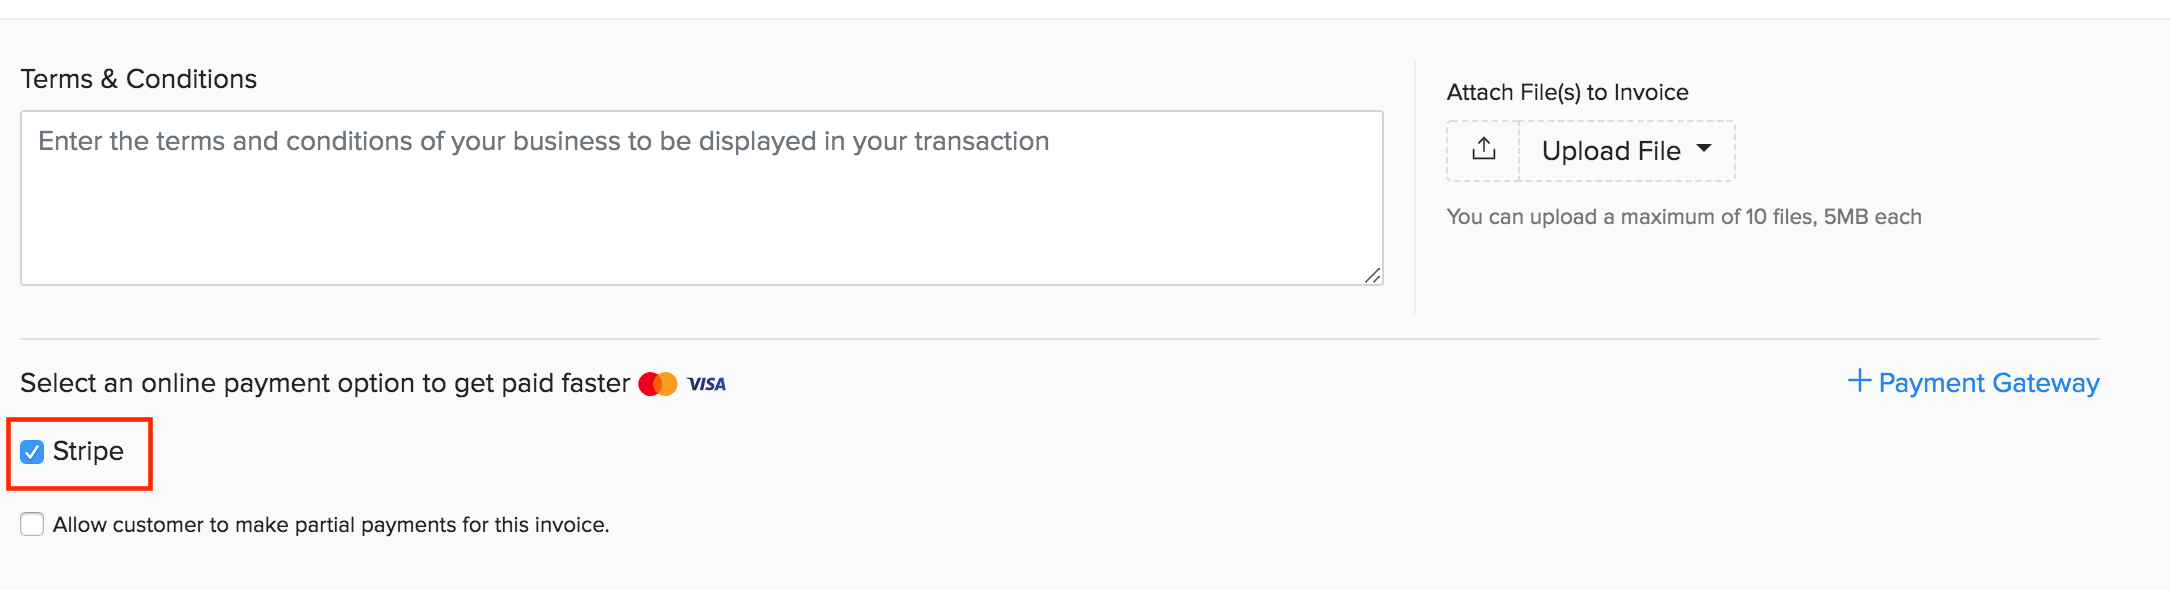Click the plus icon beside Payment Gateway

click(1859, 382)
